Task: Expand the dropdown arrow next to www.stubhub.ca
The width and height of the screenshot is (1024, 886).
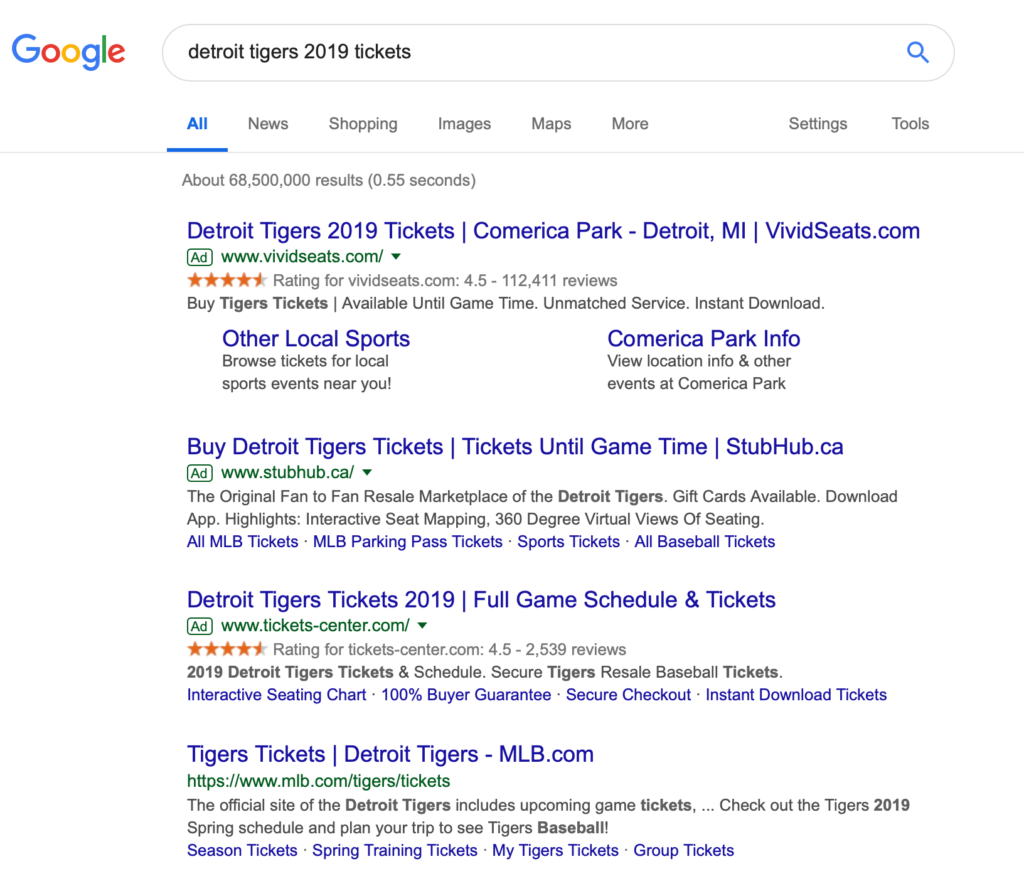Action: point(367,472)
